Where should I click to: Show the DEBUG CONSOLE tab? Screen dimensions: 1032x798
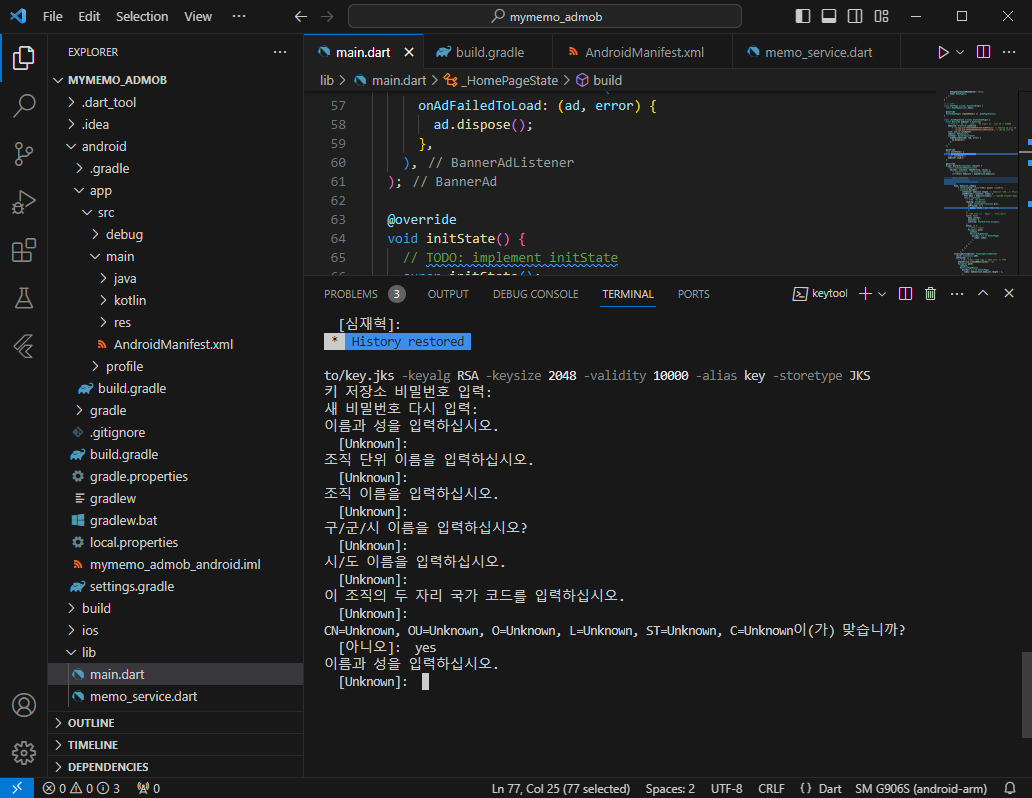536,294
